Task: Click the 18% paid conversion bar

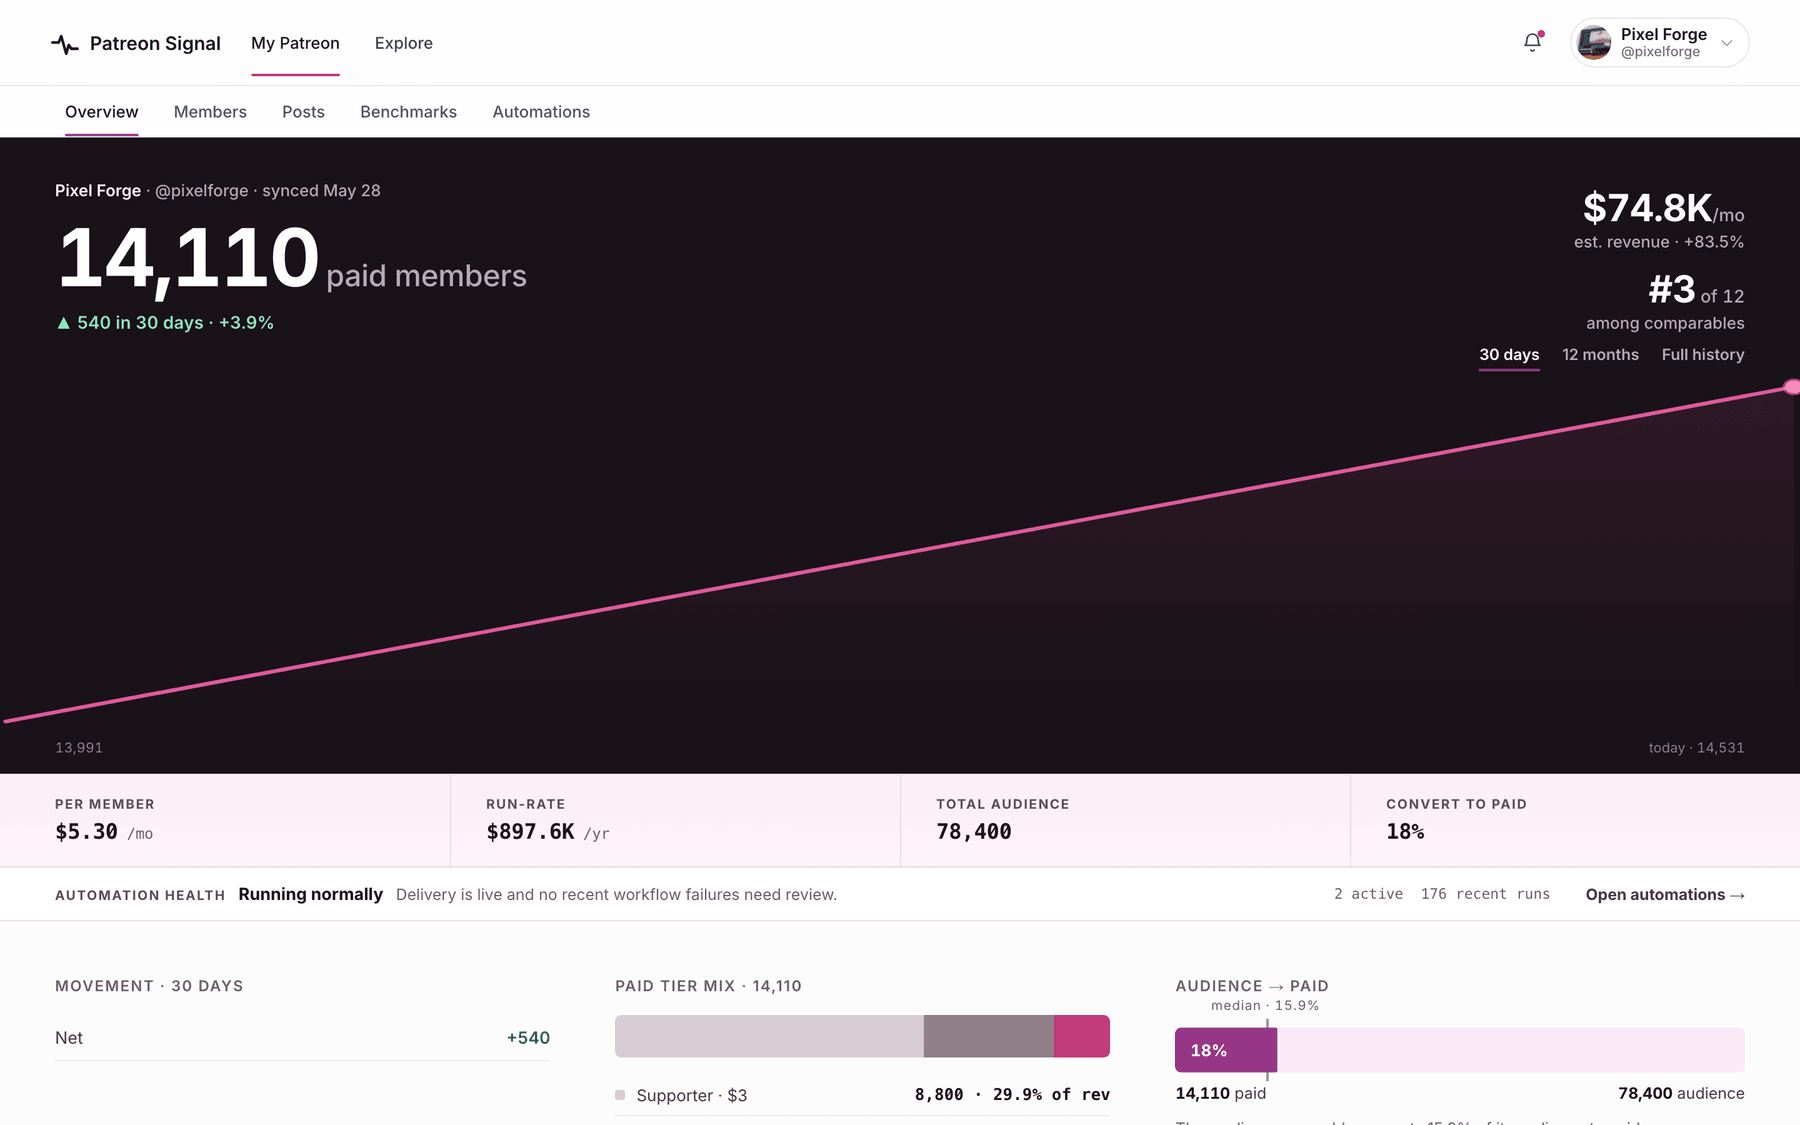Action: pos(1226,1050)
